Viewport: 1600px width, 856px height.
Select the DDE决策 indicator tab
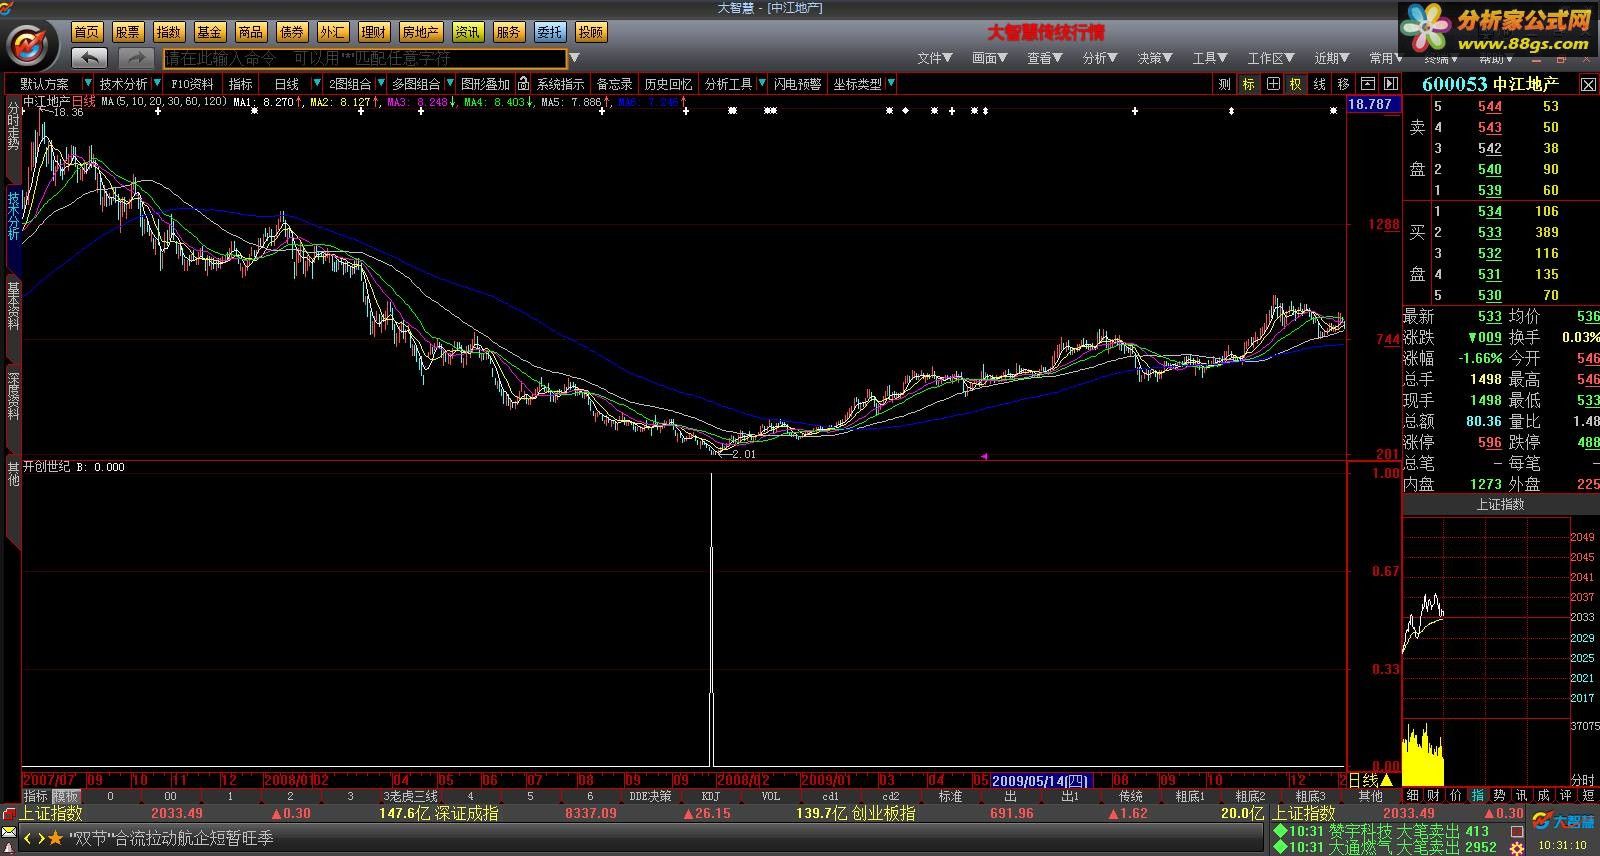pyautogui.click(x=650, y=796)
